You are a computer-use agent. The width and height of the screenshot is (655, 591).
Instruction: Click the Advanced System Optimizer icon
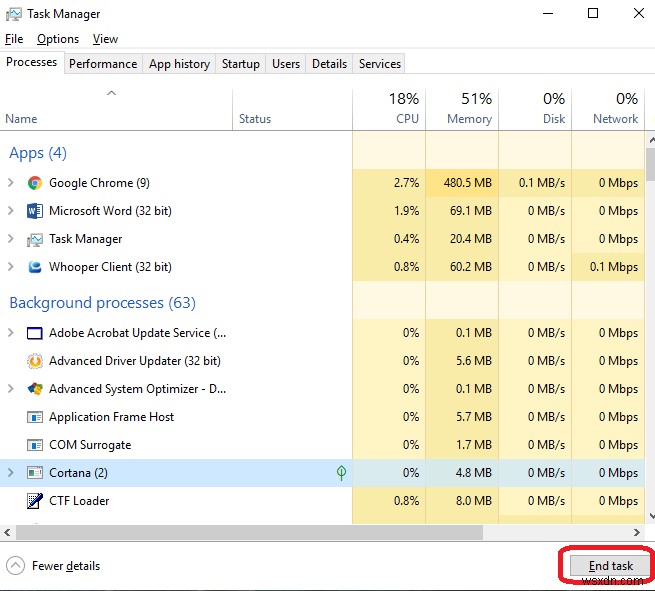pos(35,389)
